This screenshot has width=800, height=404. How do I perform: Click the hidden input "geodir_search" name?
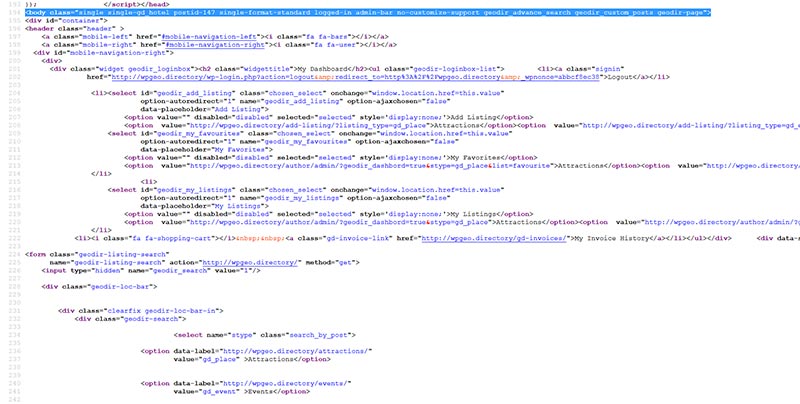[x=180, y=270]
